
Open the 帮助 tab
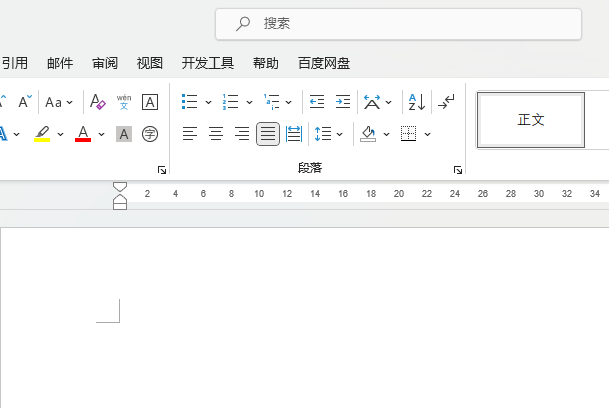pyautogui.click(x=266, y=63)
